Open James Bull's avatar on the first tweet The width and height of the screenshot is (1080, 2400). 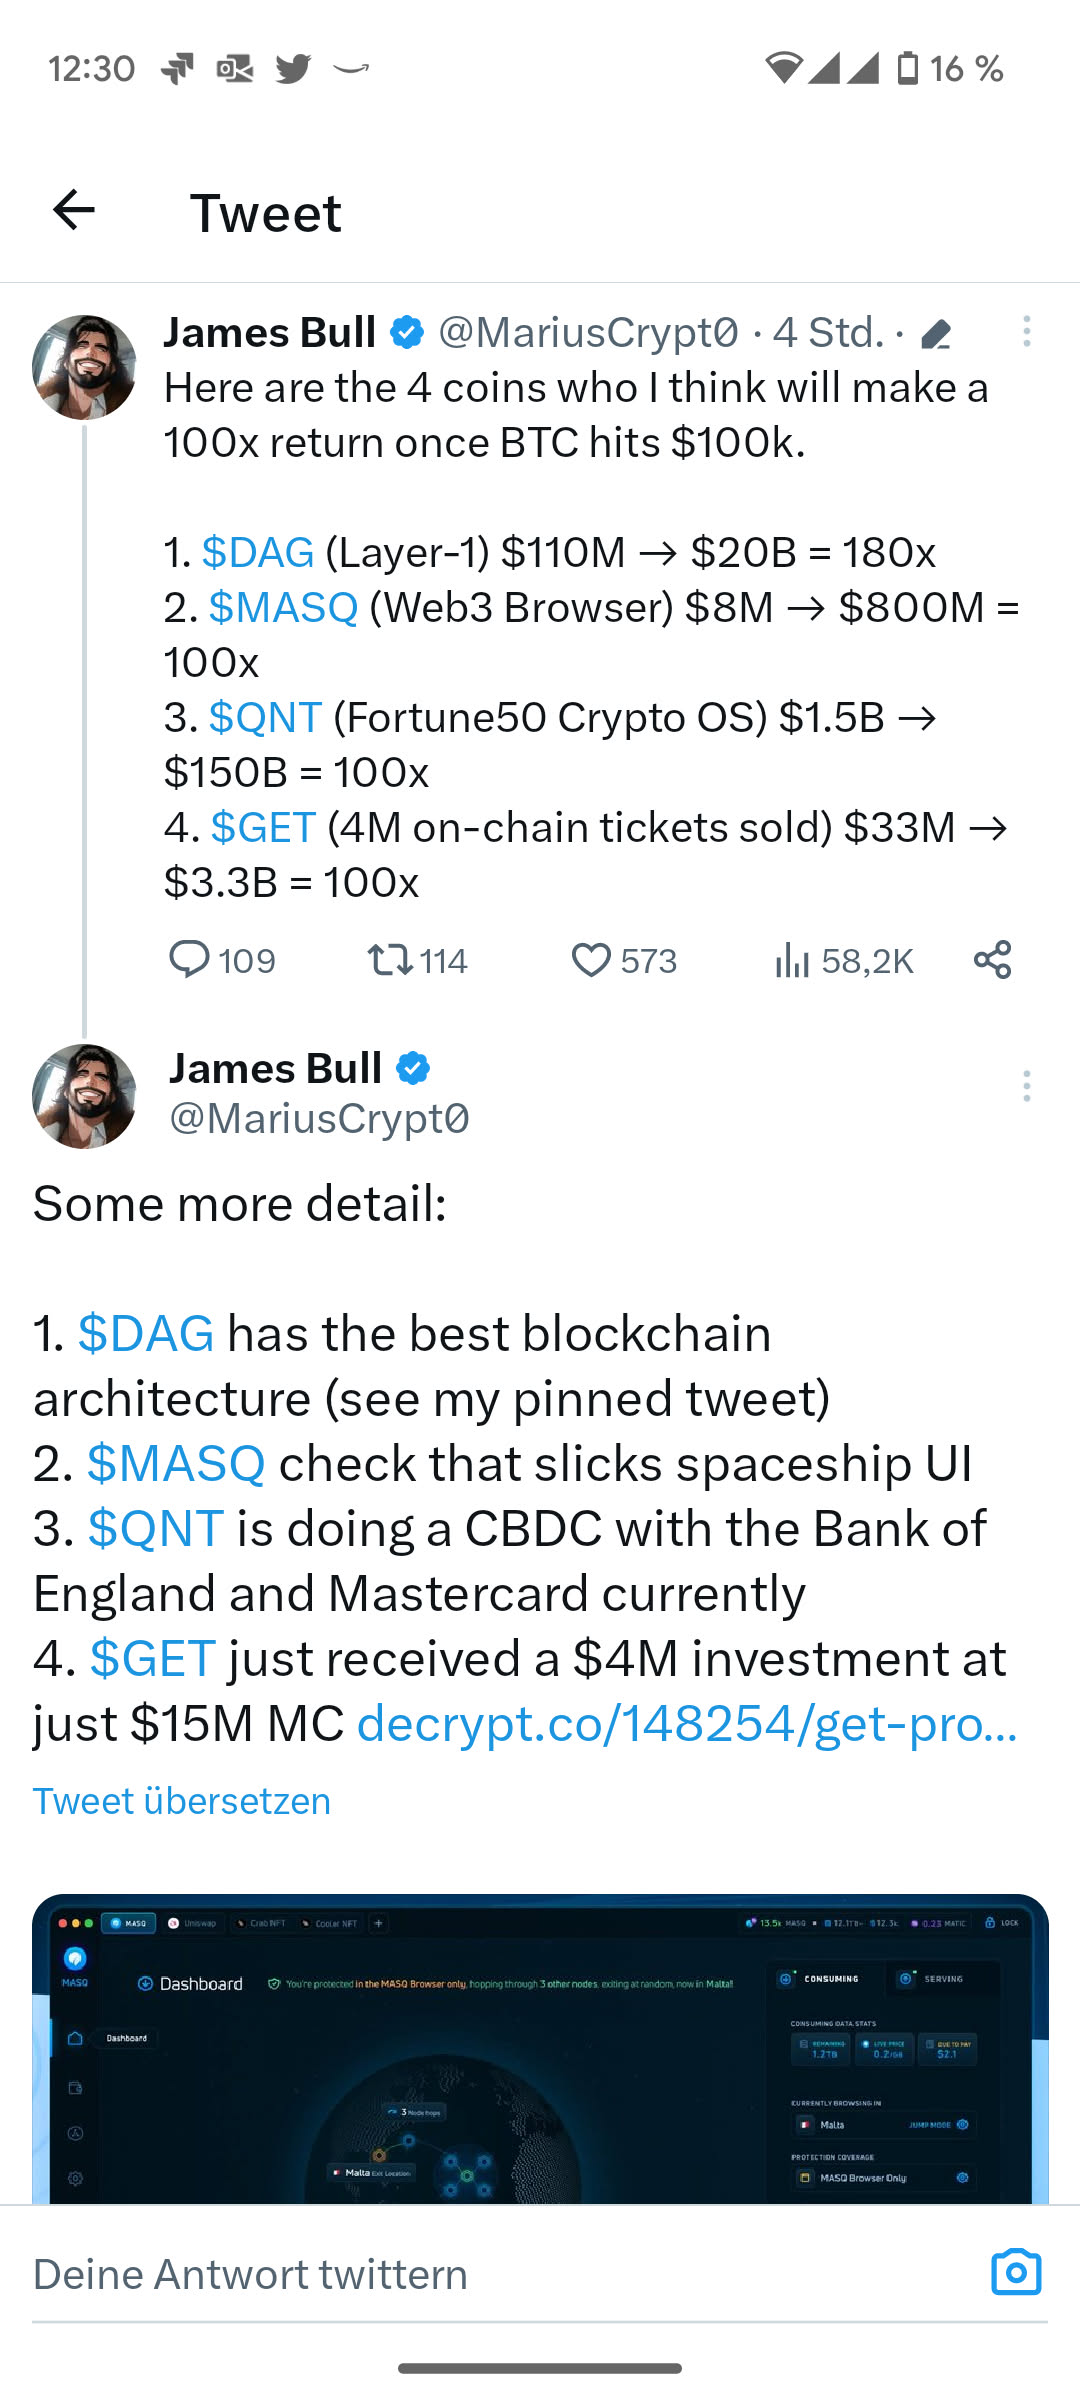point(84,367)
